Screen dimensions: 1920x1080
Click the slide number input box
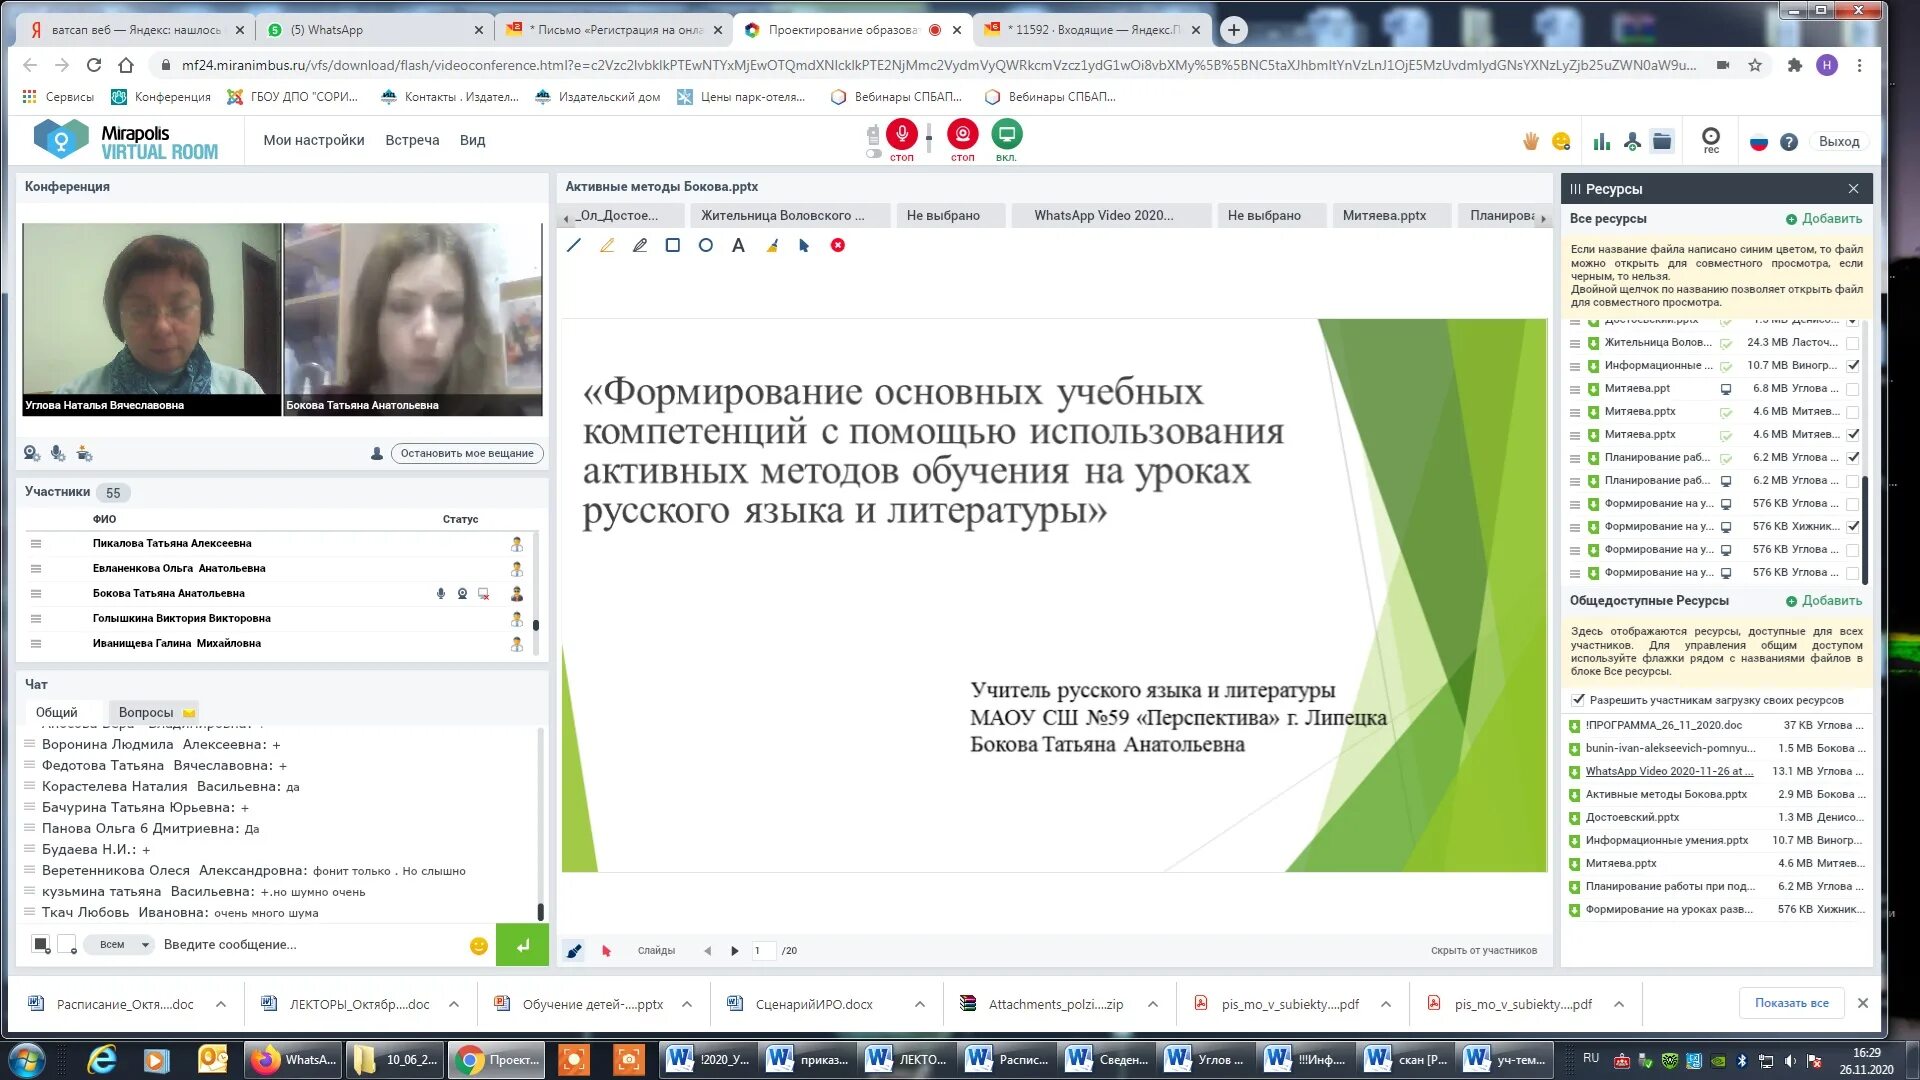[763, 951]
